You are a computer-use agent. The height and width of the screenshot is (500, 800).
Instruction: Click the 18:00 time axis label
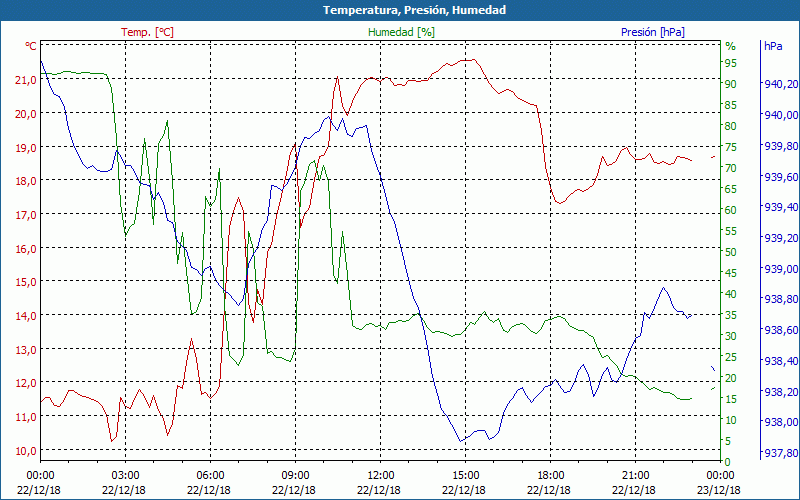pyautogui.click(x=550, y=476)
